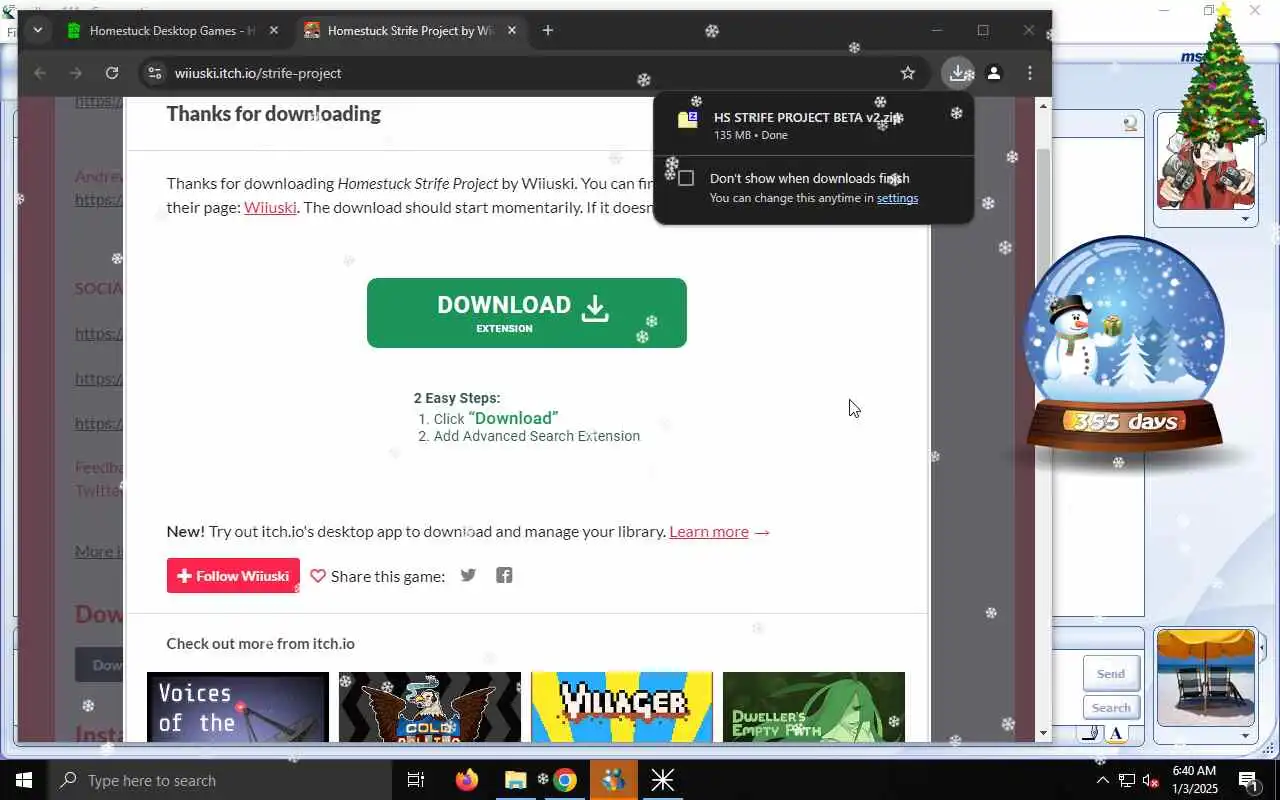Viewport: 1280px width, 800px height.
Task: Show hidden system tray icons
Action: [x=1103, y=780]
